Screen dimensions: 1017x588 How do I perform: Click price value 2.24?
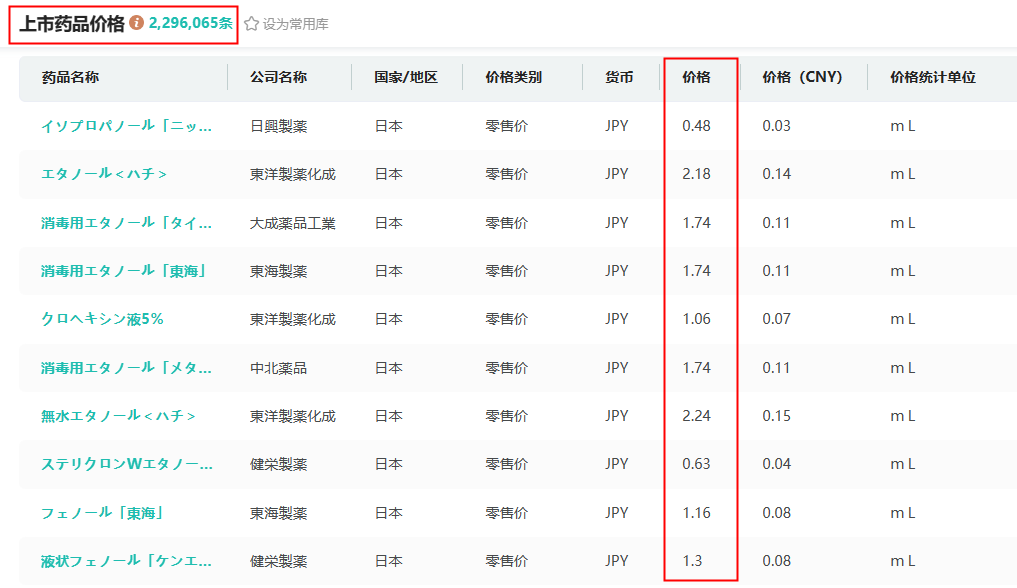click(696, 416)
